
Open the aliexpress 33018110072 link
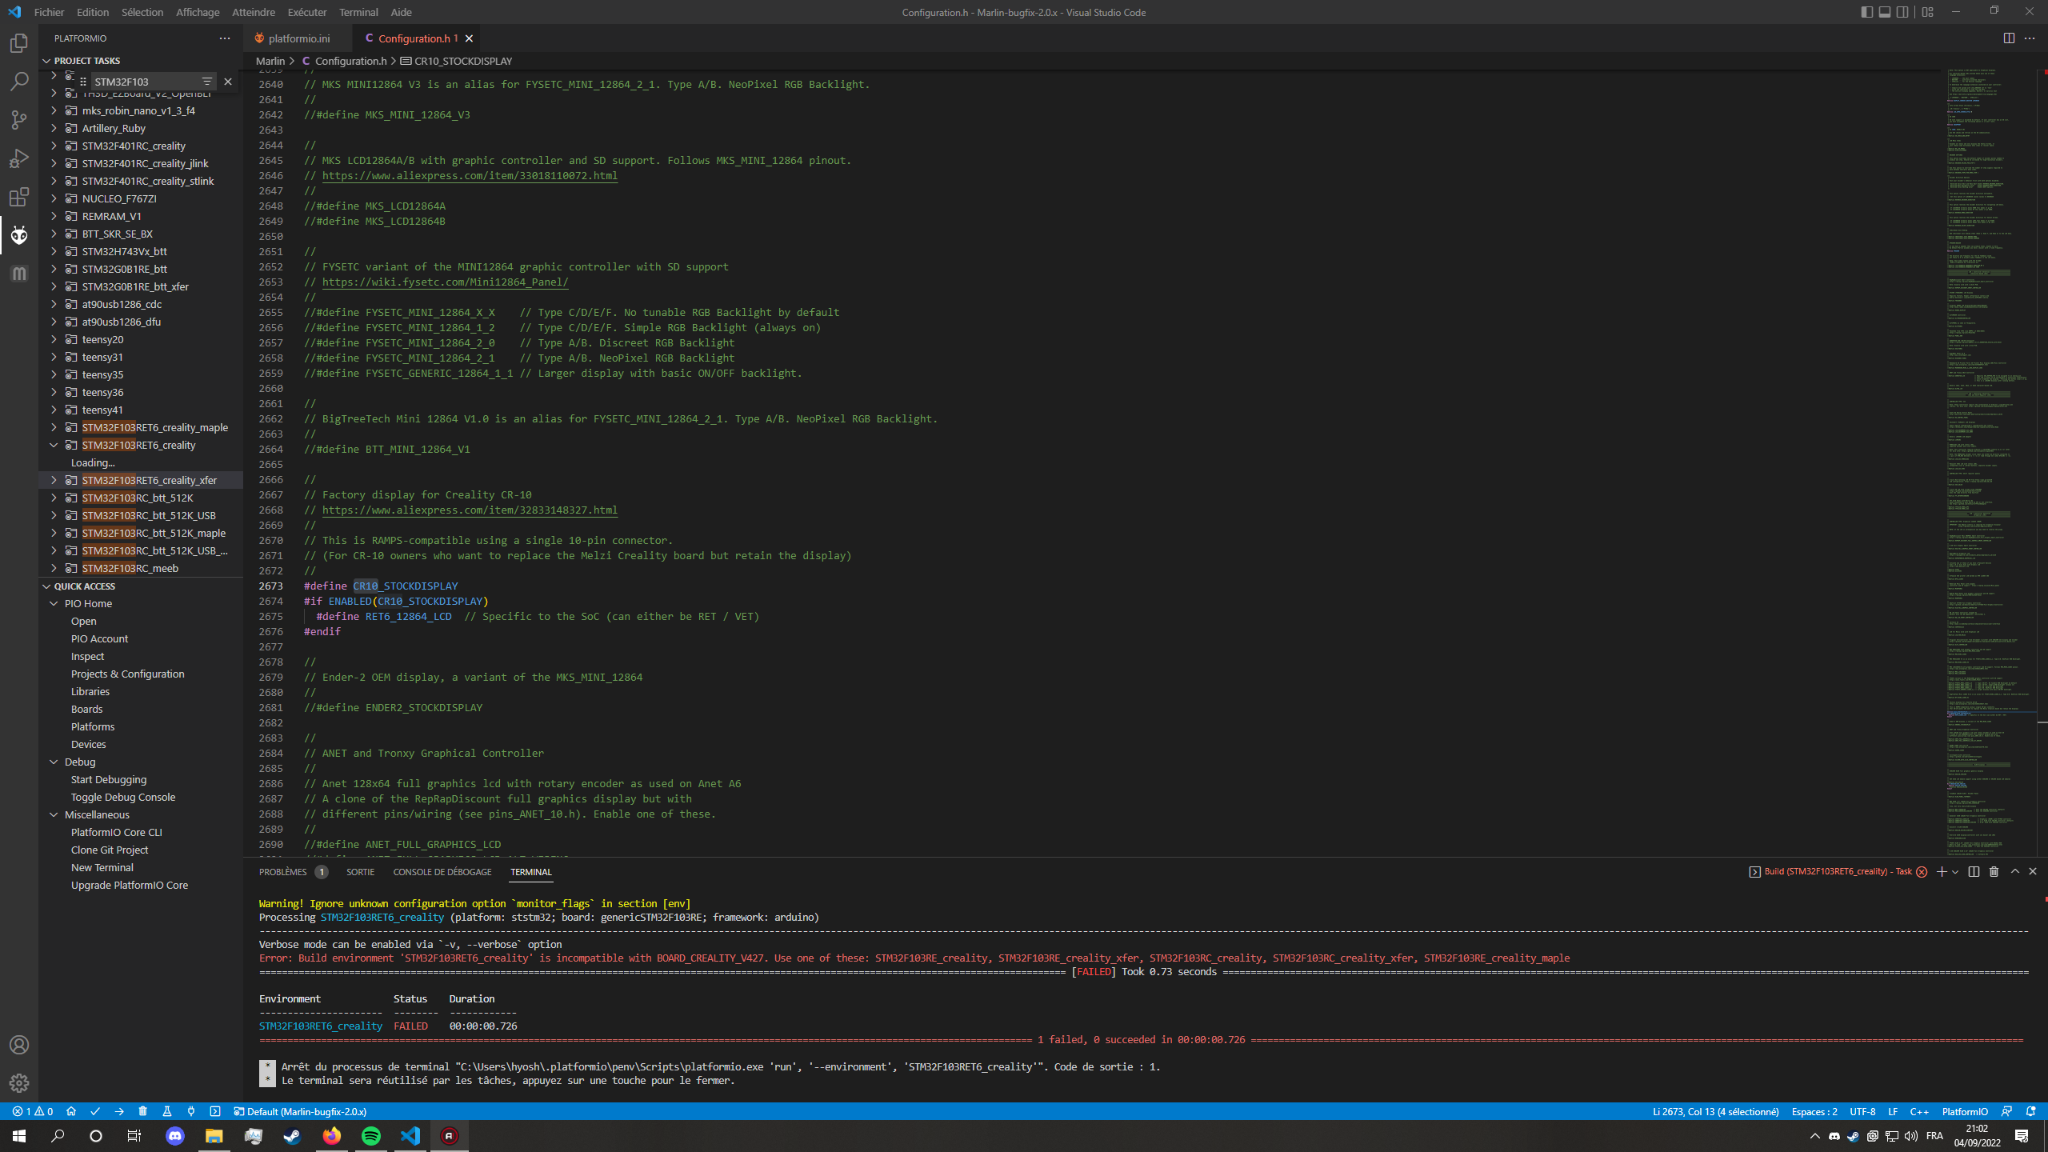[469, 176]
